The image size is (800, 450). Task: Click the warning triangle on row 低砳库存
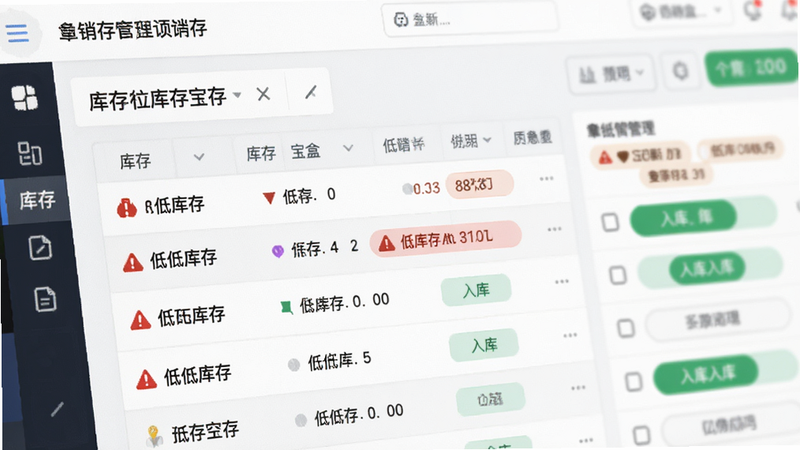click(x=140, y=320)
